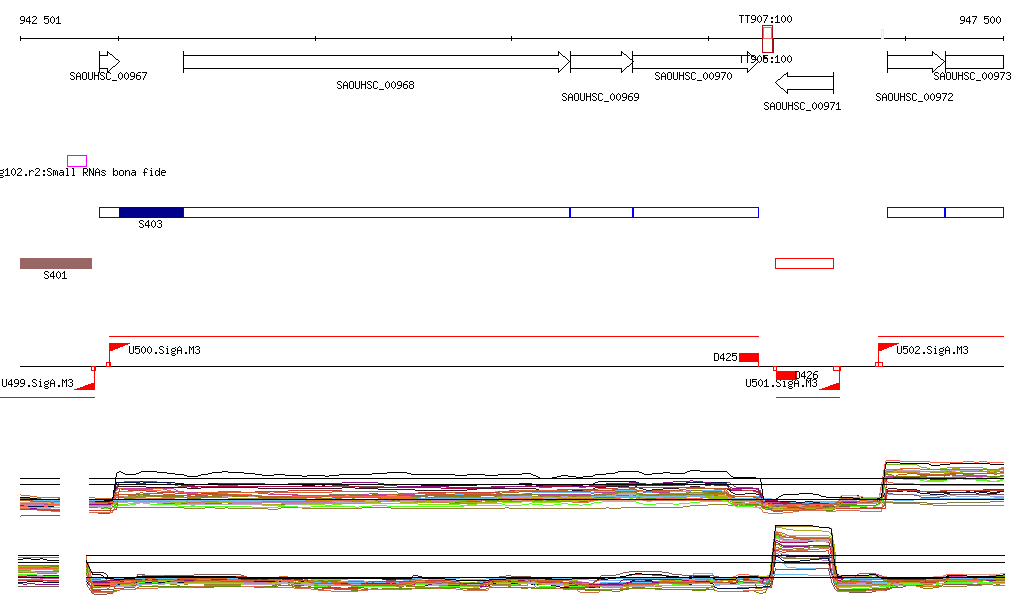The width and height of the screenshot is (1024, 611).
Task: Click the blue segment under SAOUHSC_00969
Action: tap(601, 212)
